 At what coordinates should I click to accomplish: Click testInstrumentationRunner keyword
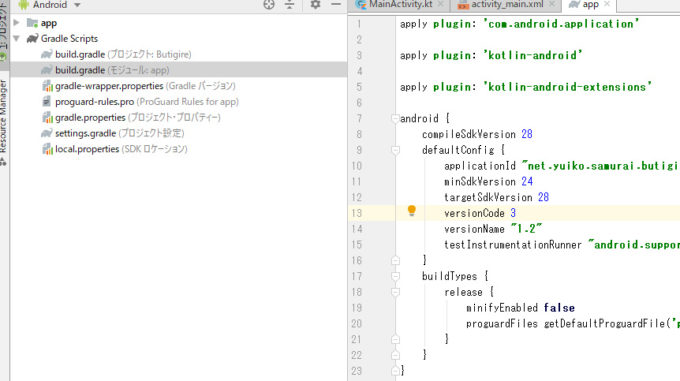pos(513,245)
